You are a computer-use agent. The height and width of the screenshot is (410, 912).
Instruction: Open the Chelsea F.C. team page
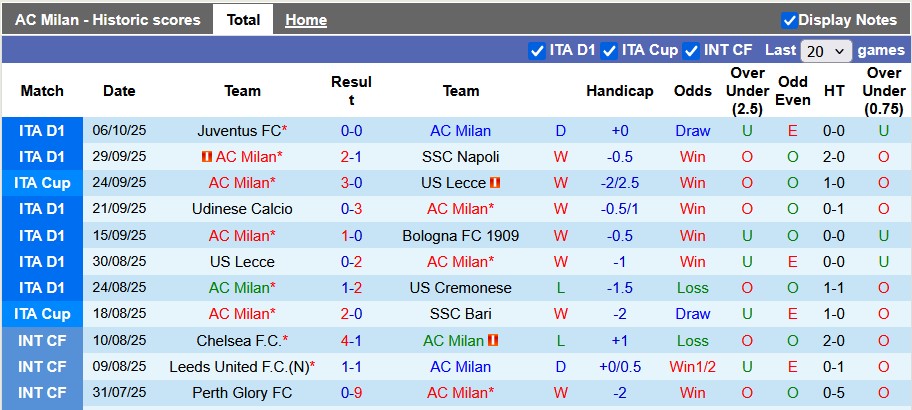[x=239, y=341]
